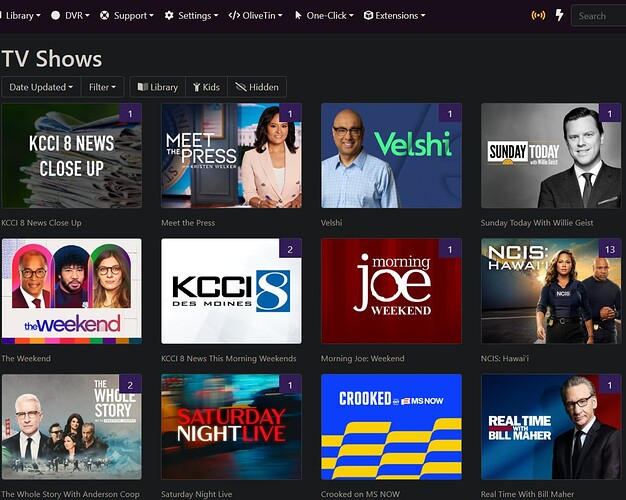Click 'The Whole Story With Anderson Coop' title
626x500 pixels.
pyautogui.click(x=71, y=494)
